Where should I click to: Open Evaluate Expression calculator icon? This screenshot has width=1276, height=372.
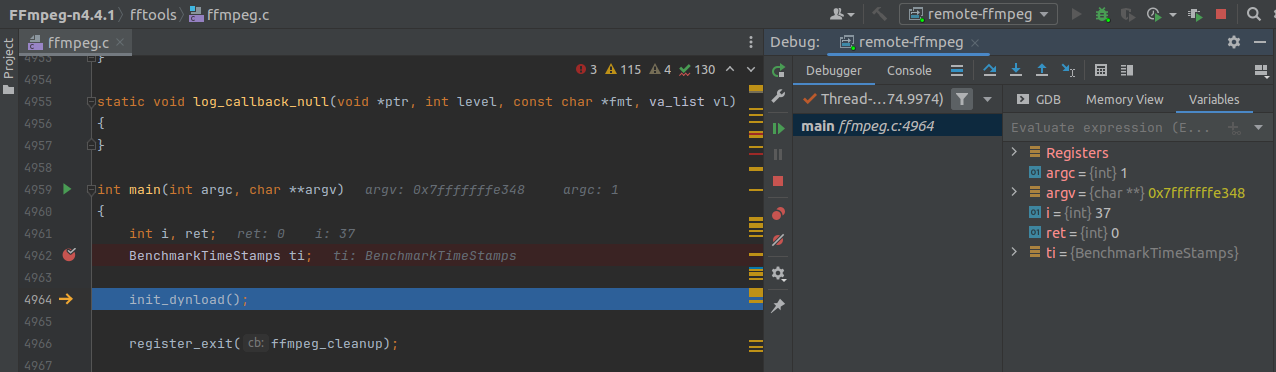(1101, 70)
